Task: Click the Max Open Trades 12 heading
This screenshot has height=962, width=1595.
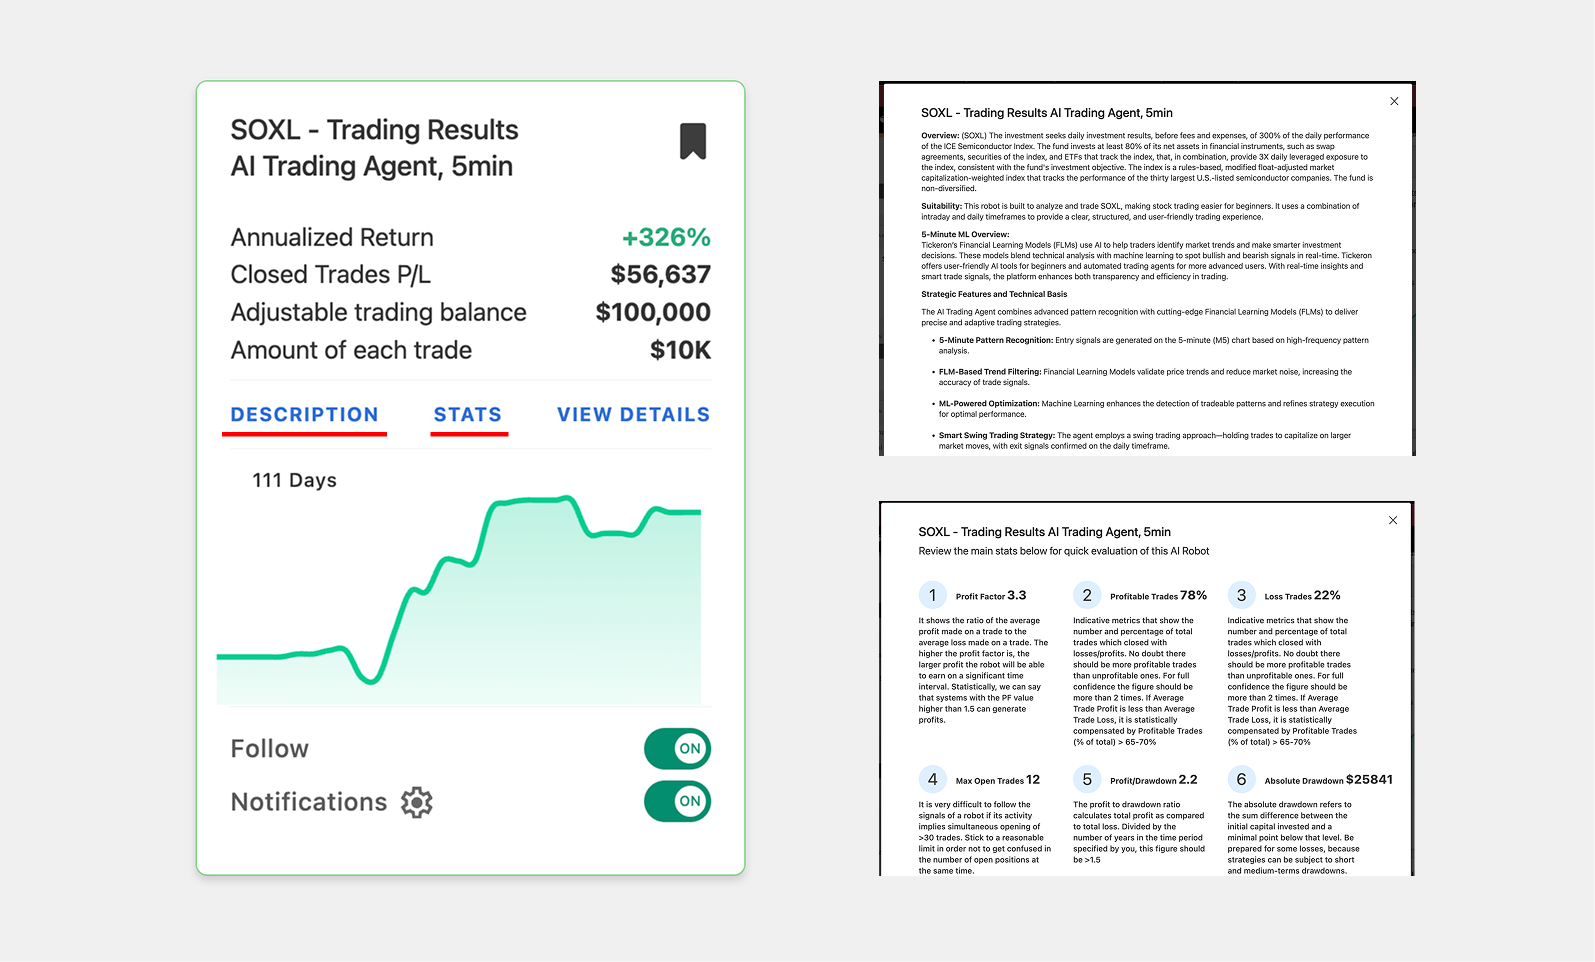Action: [998, 780]
